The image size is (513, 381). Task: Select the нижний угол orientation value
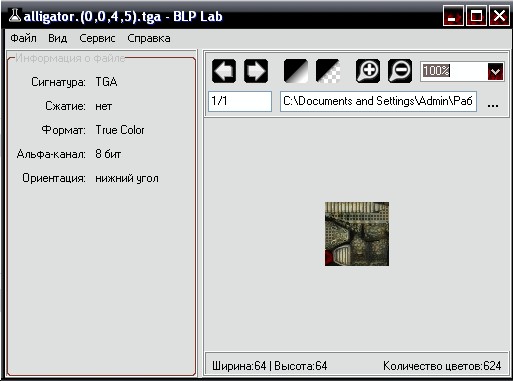tap(127, 178)
